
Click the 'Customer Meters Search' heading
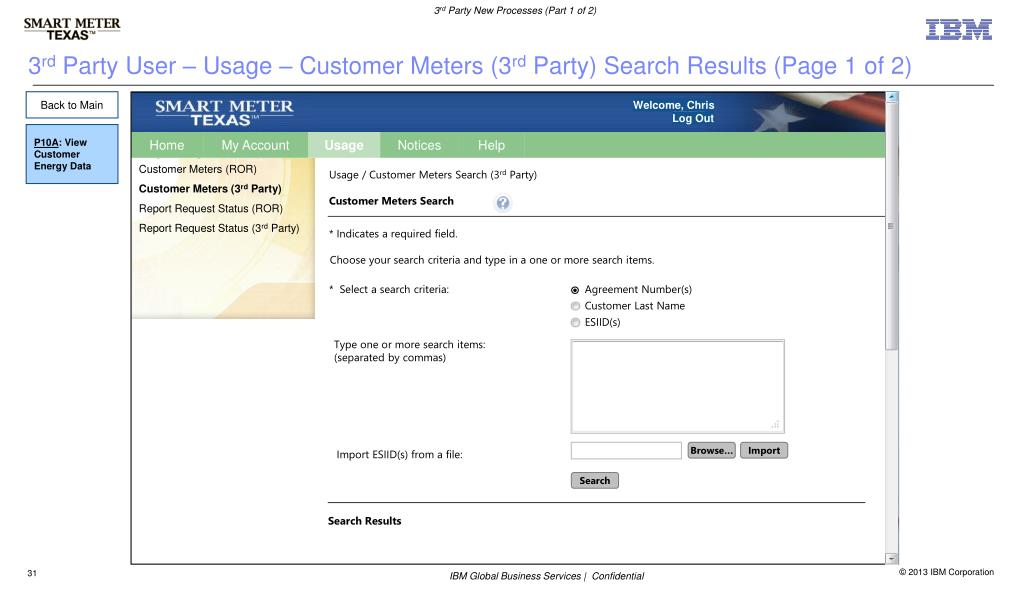pyautogui.click(x=391, y=201)
